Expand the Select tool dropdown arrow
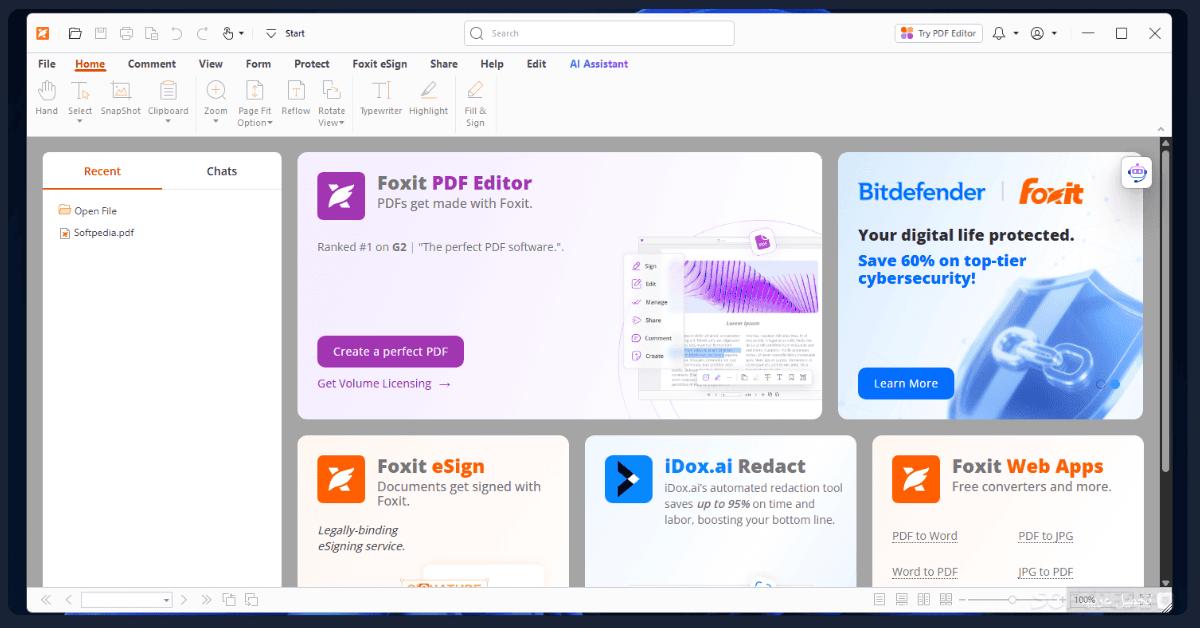 [x=80, y=122]
